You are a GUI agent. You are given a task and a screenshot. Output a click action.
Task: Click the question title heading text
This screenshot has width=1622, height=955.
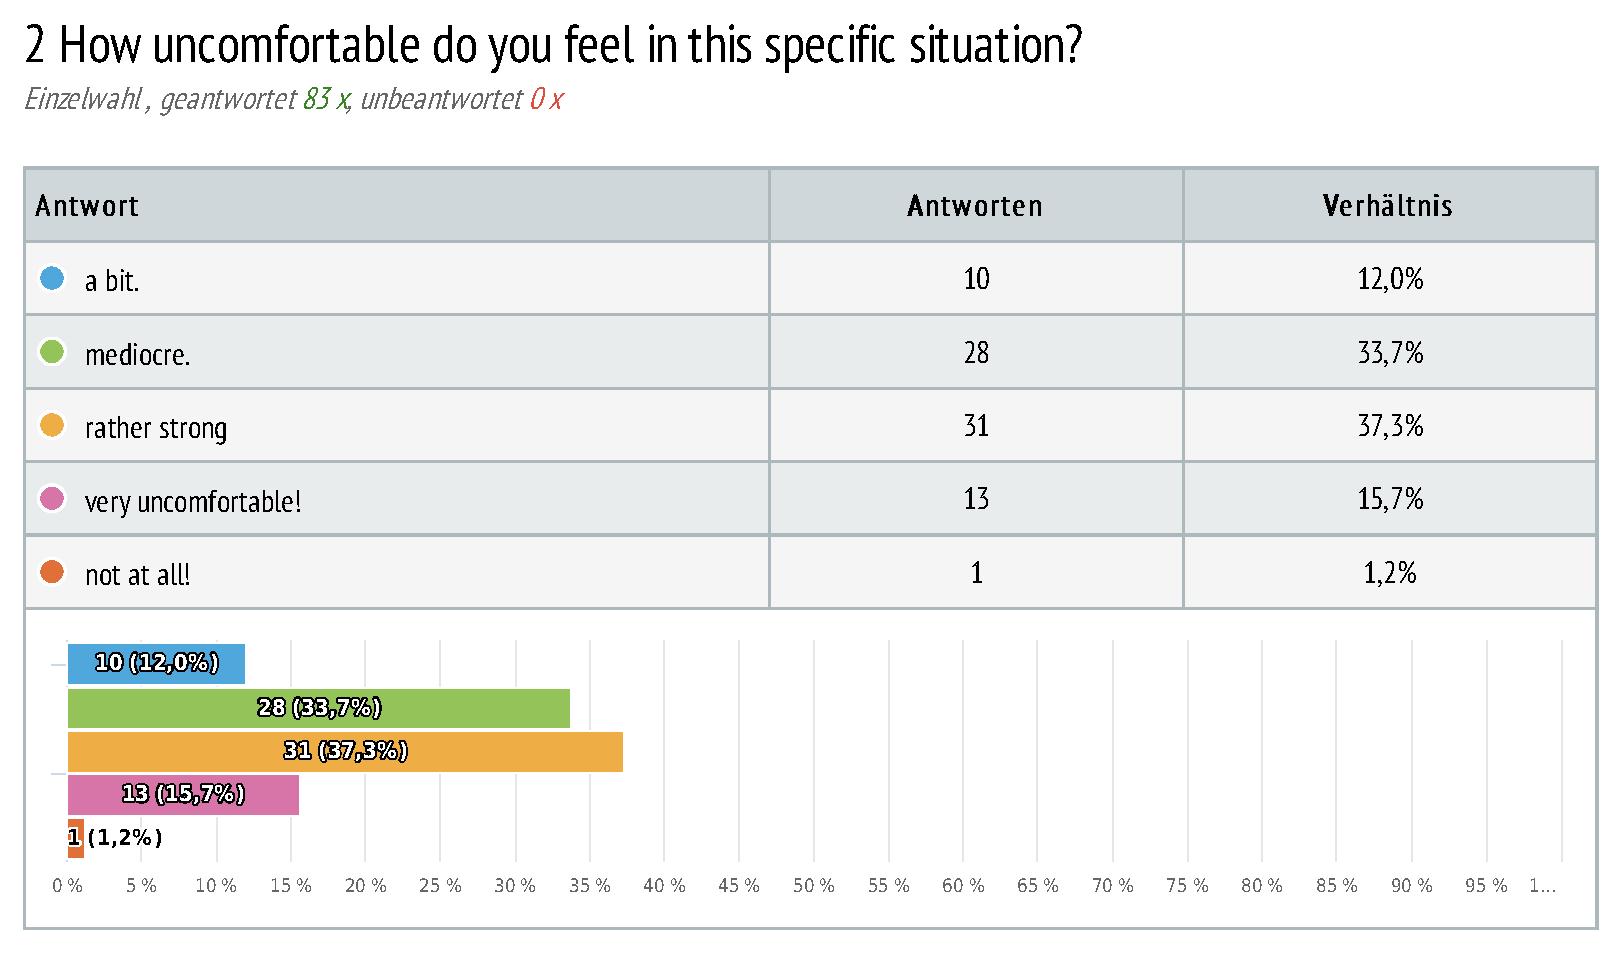tap(553, 45)
